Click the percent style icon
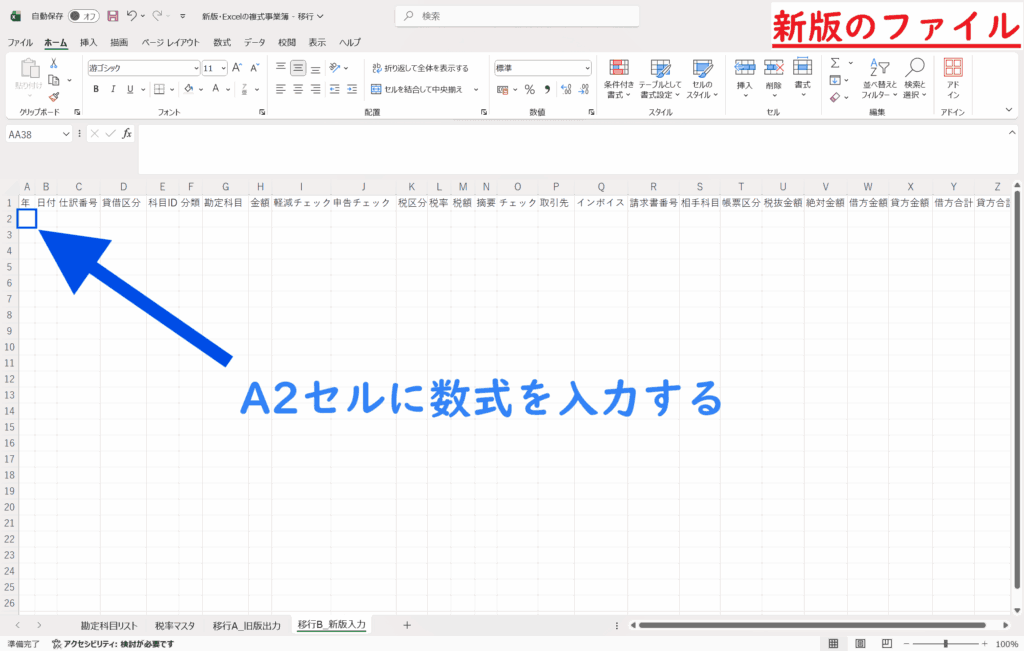Image resolution: width=1024 pixels, height=651 pixels. click(x=529, y=89)
